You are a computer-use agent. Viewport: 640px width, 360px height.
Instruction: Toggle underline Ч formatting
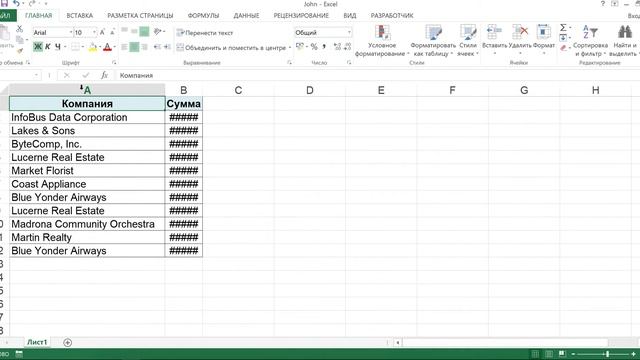tap(58, 47)
